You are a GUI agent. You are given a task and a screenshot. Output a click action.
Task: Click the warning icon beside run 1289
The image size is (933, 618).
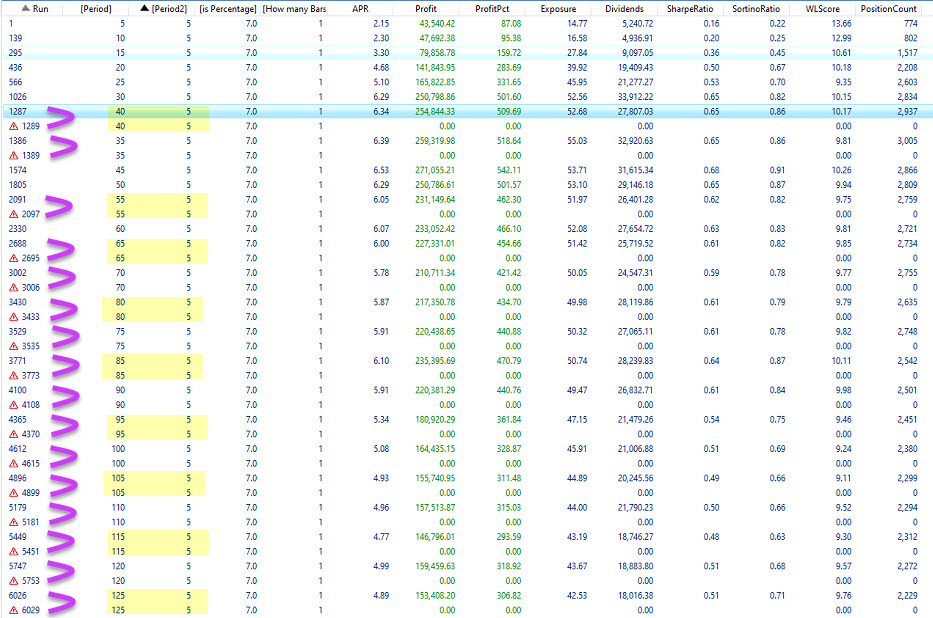pyautogui.click(x=11, y=127)
